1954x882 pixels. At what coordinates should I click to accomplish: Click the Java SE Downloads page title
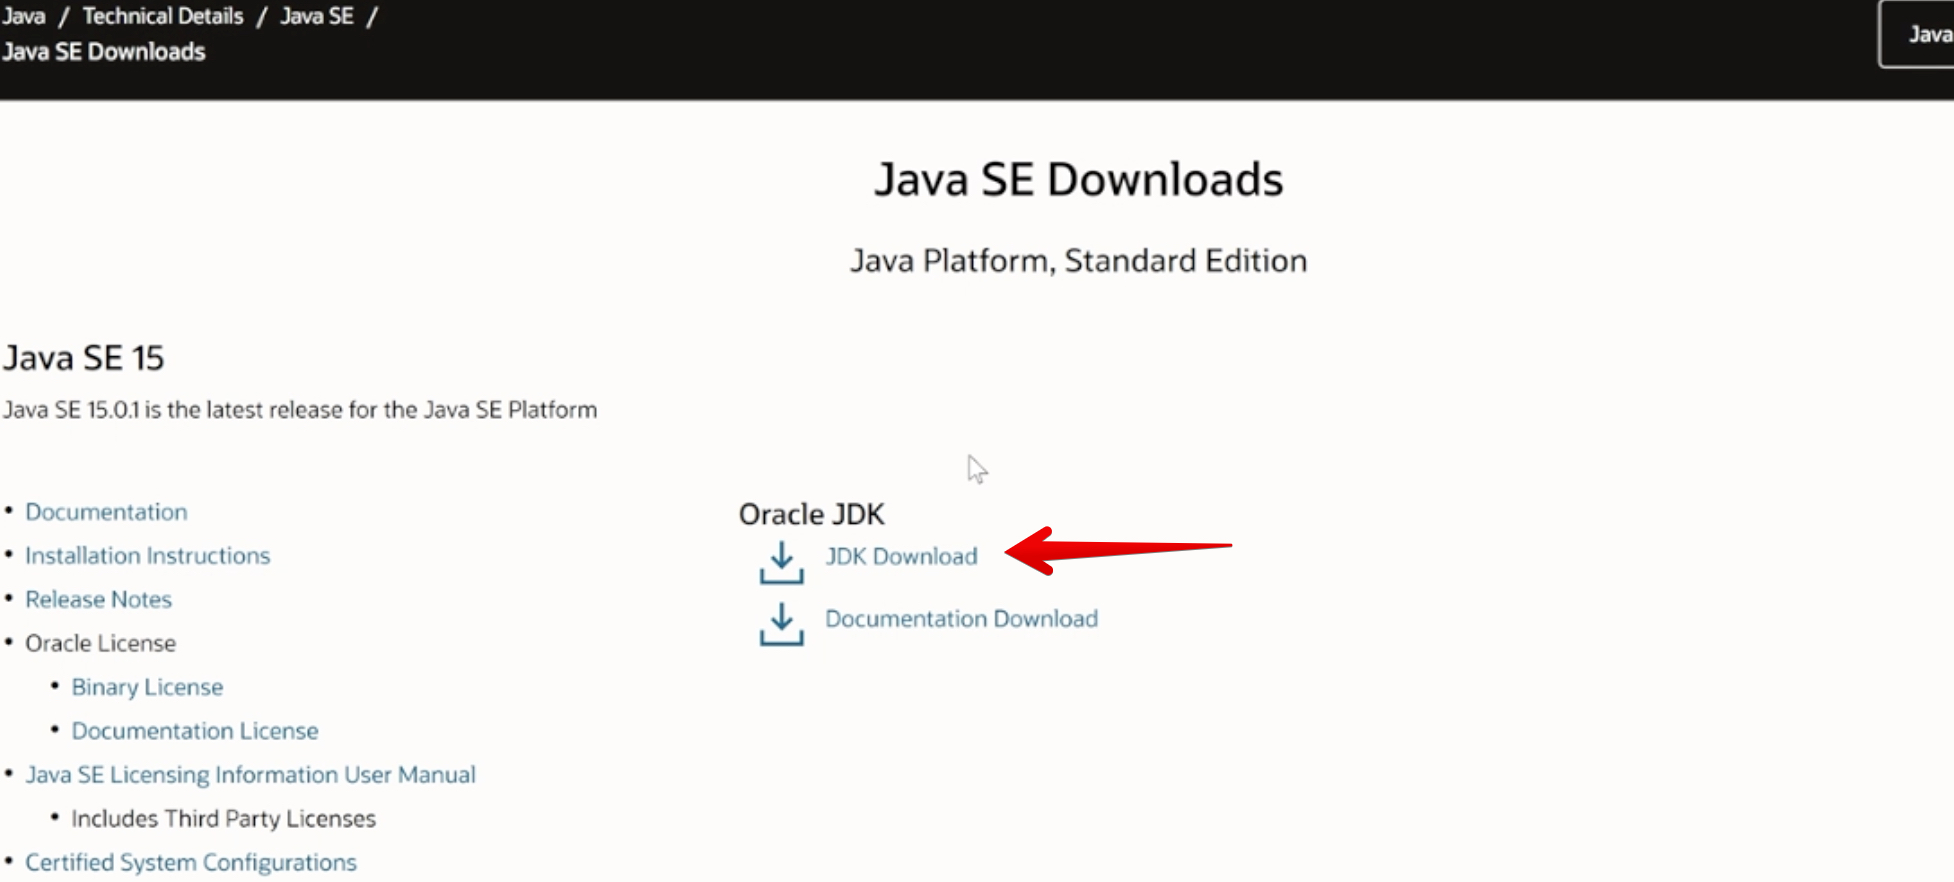[1078, 180]
